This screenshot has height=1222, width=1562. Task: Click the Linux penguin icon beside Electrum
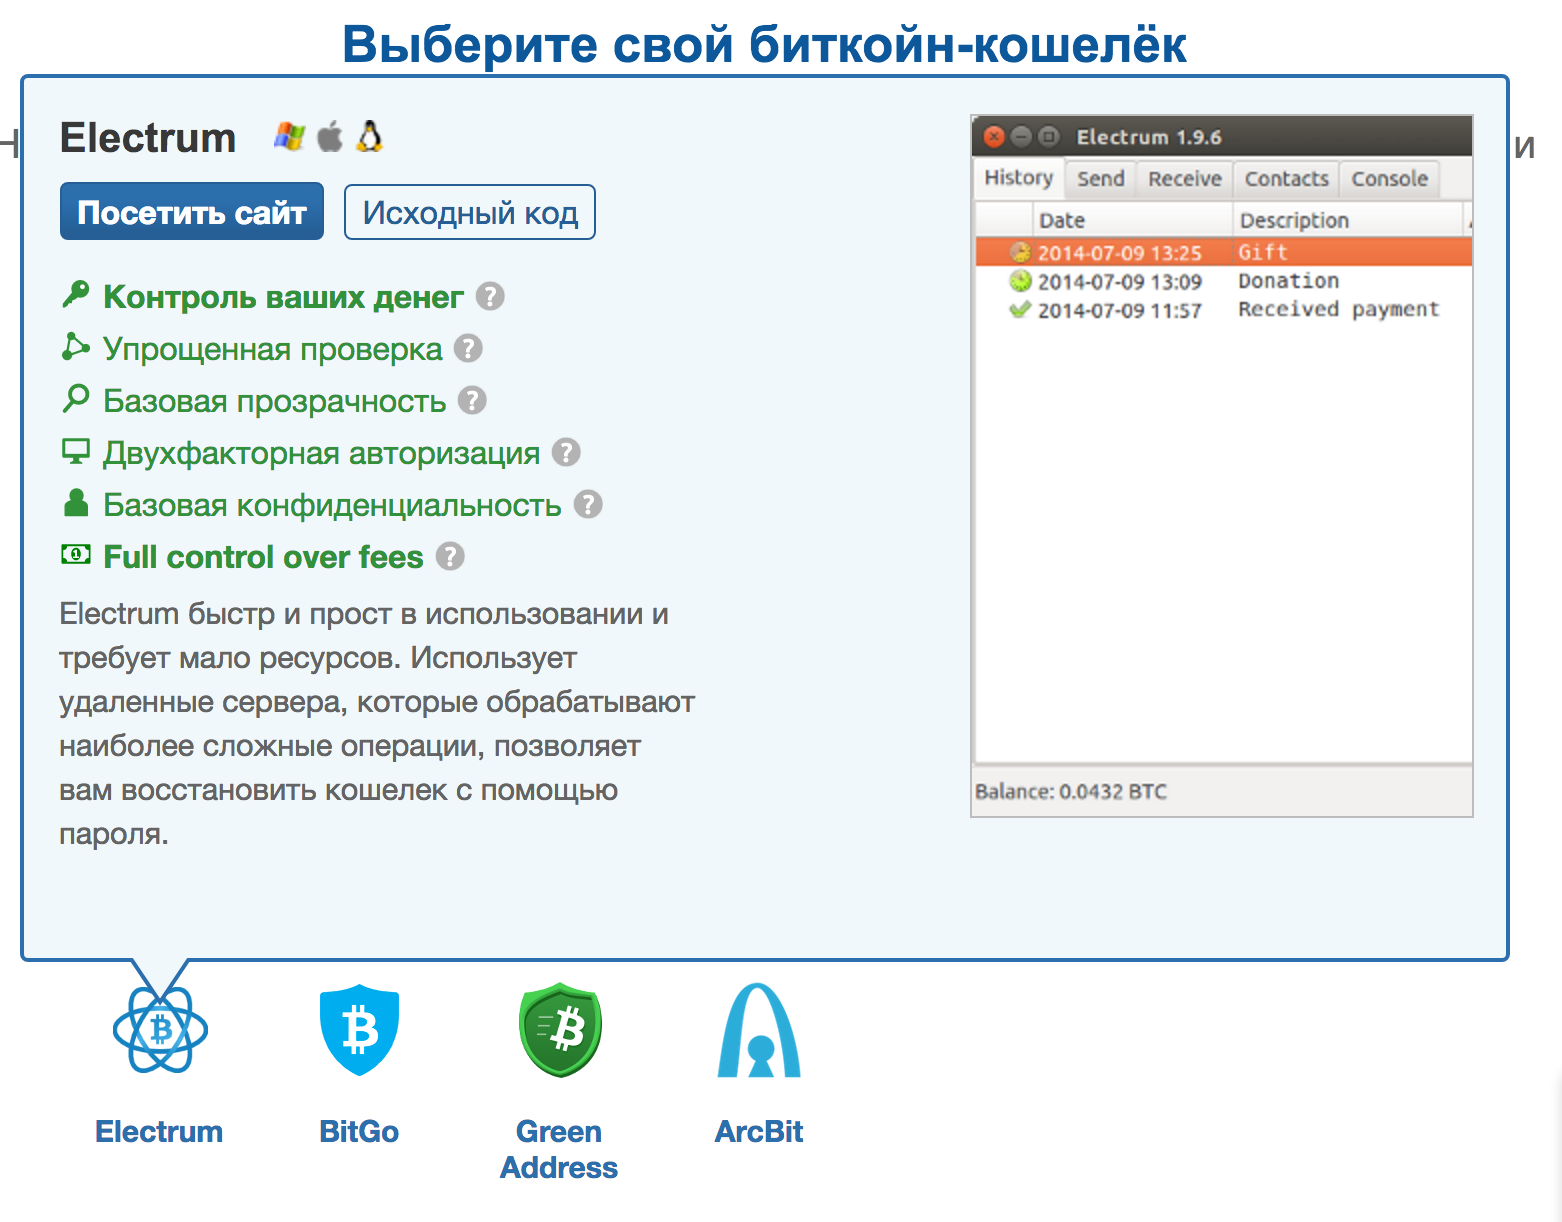coord(370,136)
